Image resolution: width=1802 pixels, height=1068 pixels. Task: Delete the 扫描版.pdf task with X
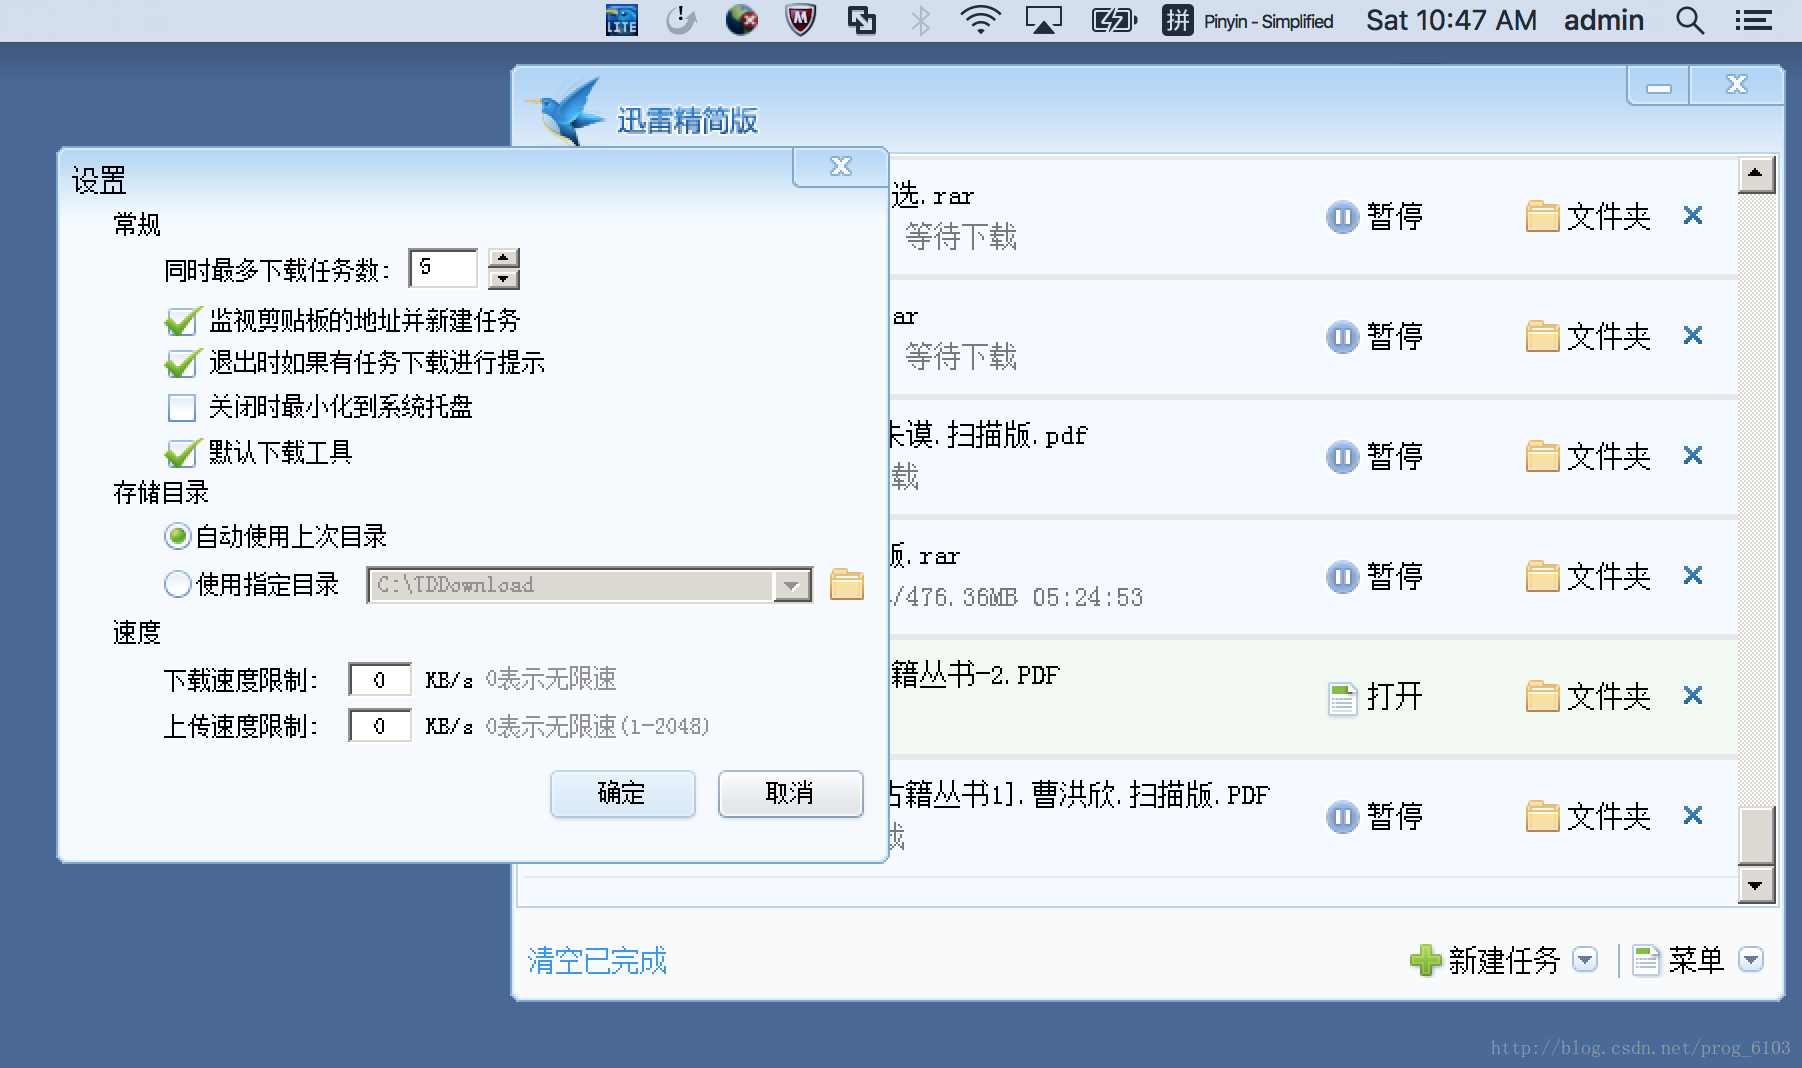1693,455
